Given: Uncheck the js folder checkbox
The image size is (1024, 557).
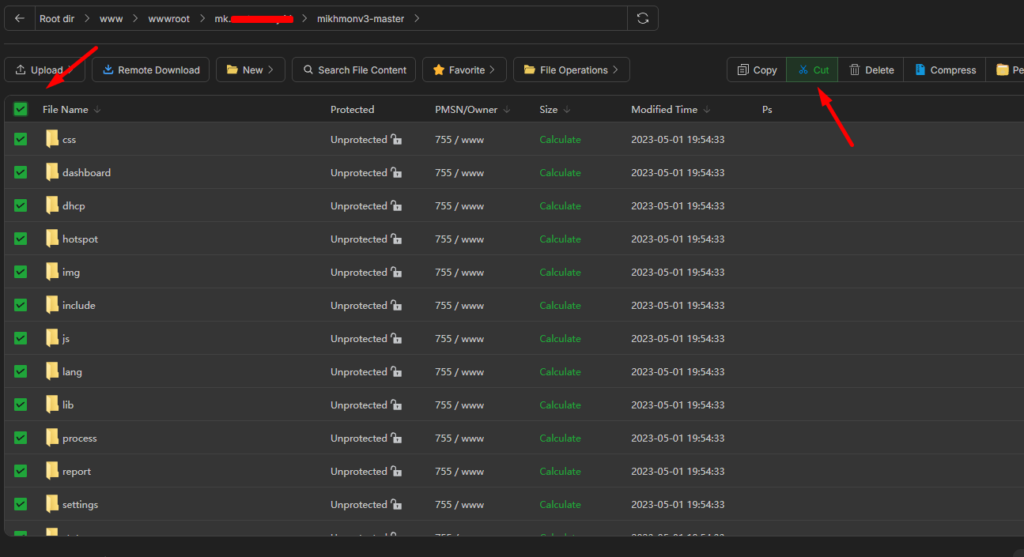Looking at the screenshot, I should (20, 338).
